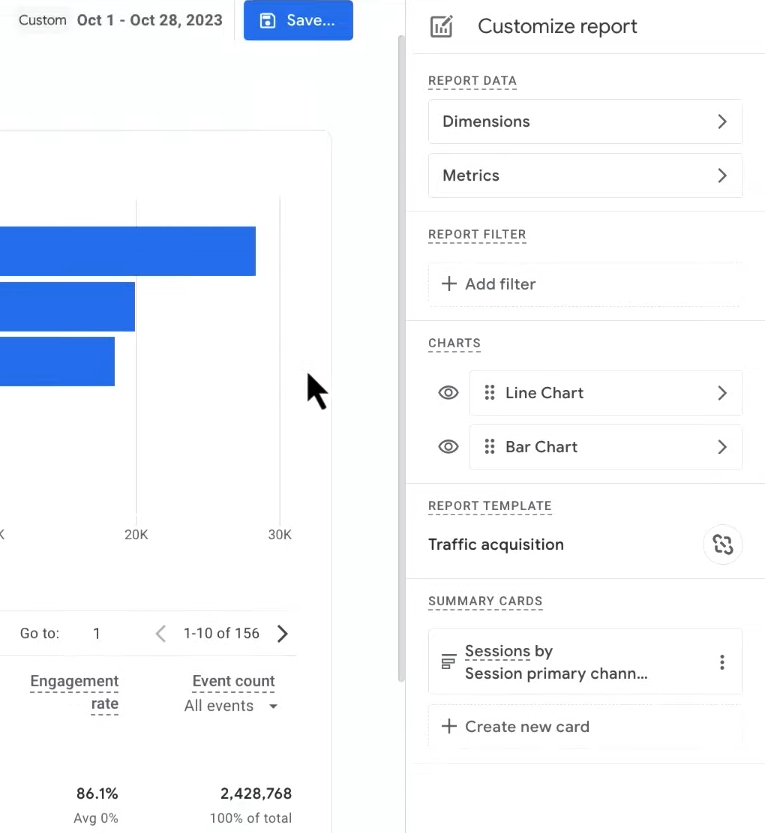Hide the Line Chart with eye toggle
This screenshot has width=765, height=833.
click(448, 393)
